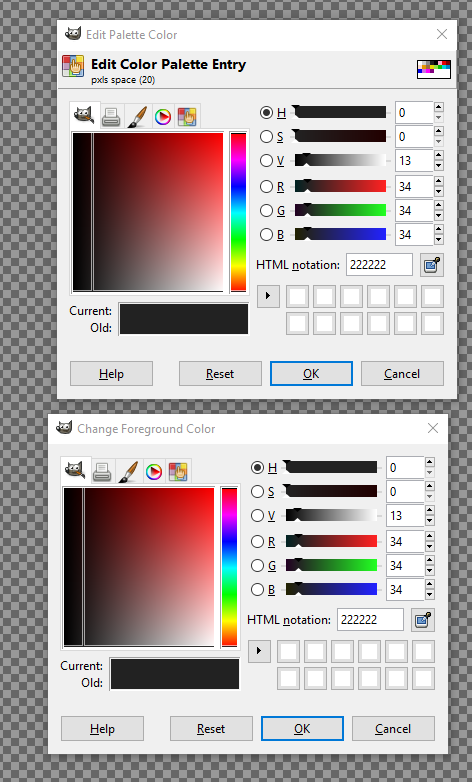Switch to the color Wheel tab in Edit Palette Color
Viewport: 472px width, 782px height.
163,117
